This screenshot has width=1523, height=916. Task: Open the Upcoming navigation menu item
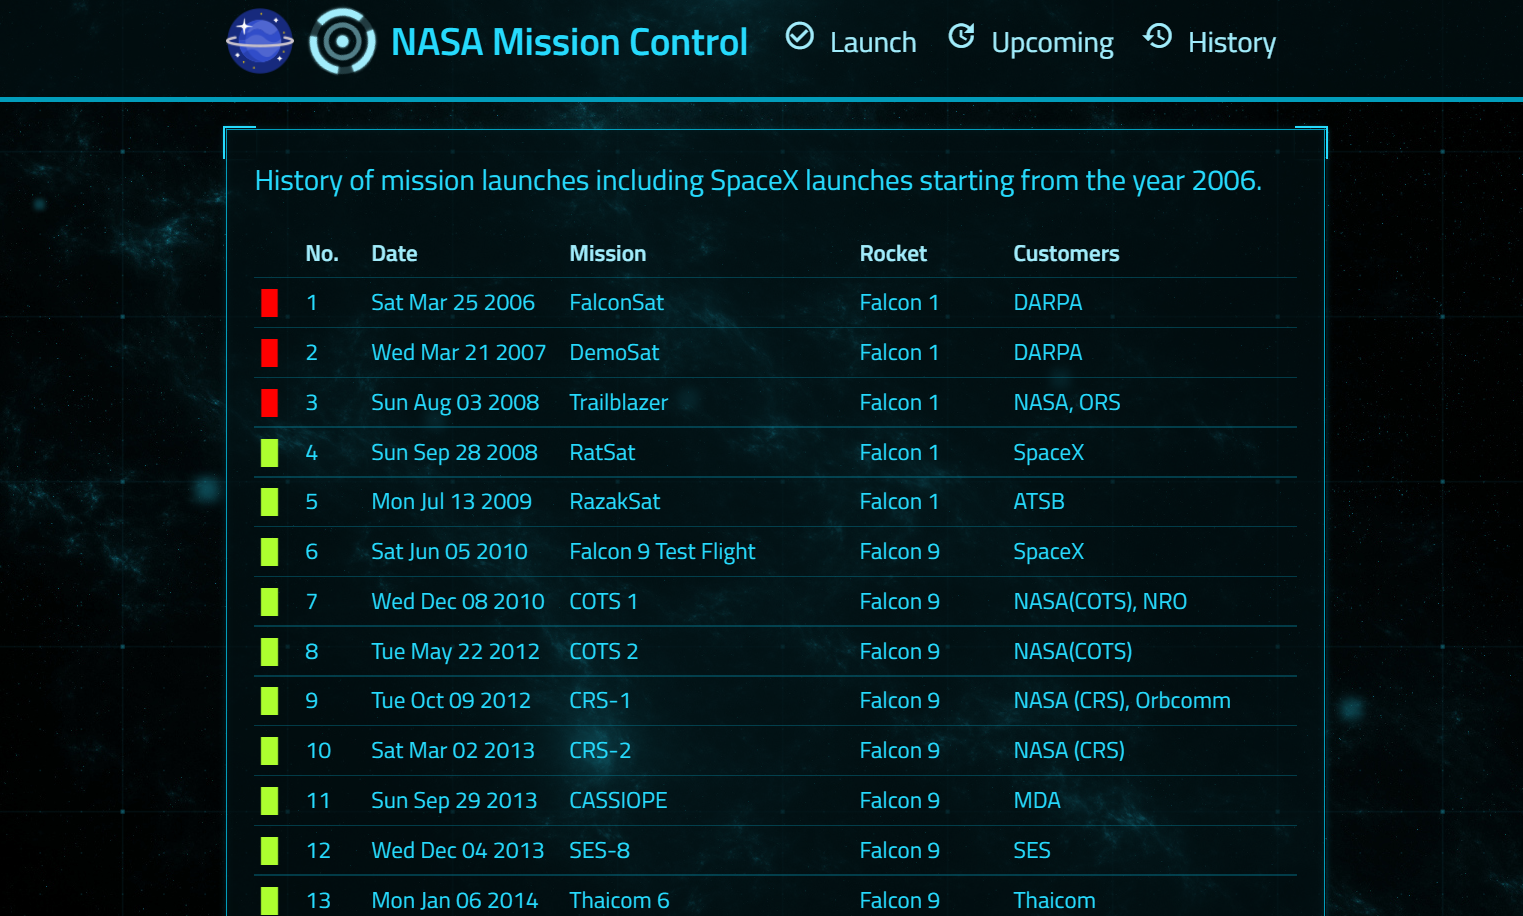(1051, 42)
